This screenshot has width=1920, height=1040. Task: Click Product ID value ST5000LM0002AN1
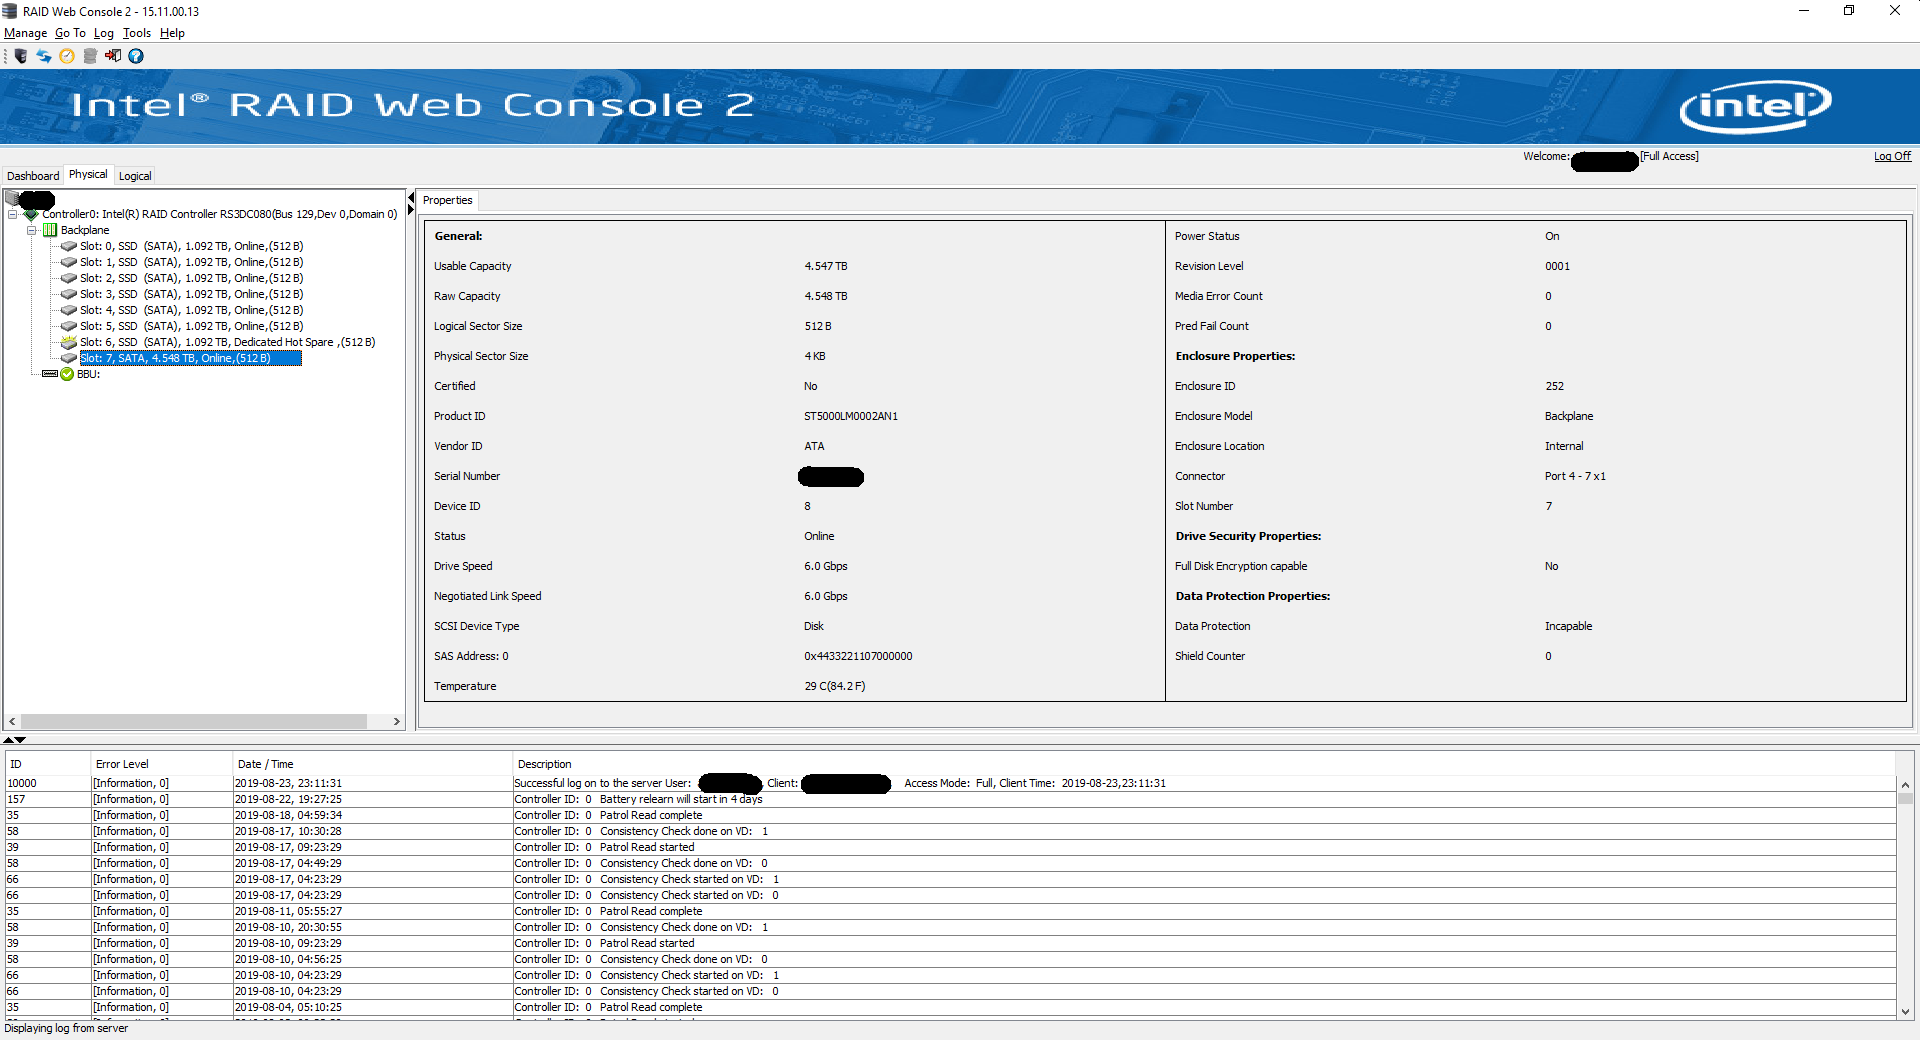[851, 416]
